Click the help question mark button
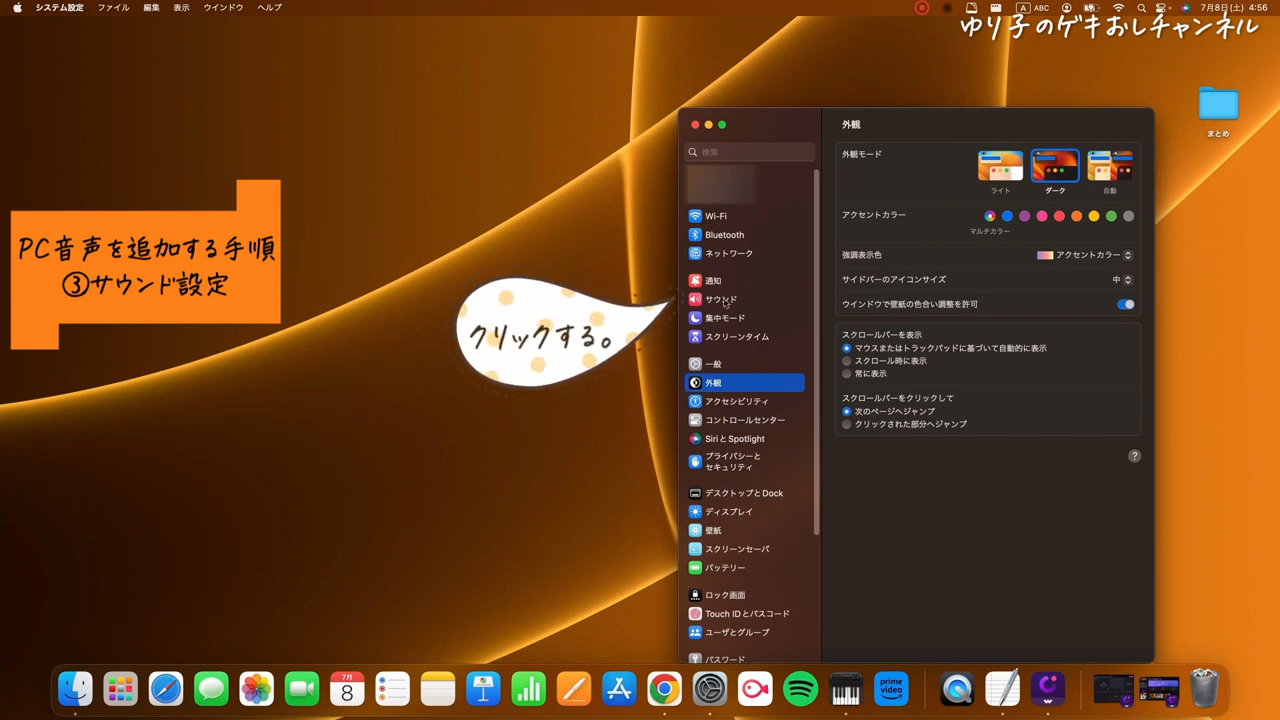 click(x=1134, y=456)
